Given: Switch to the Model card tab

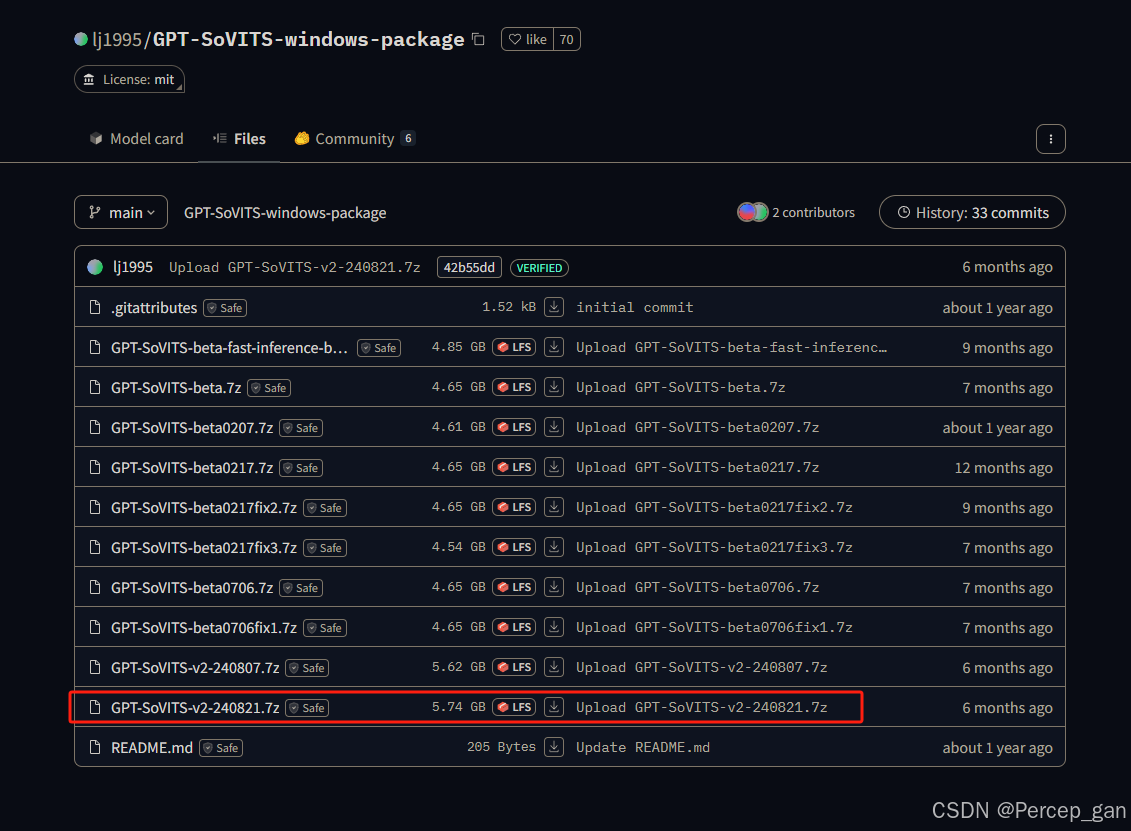Looking at the screenshot, I should point(136,138).
